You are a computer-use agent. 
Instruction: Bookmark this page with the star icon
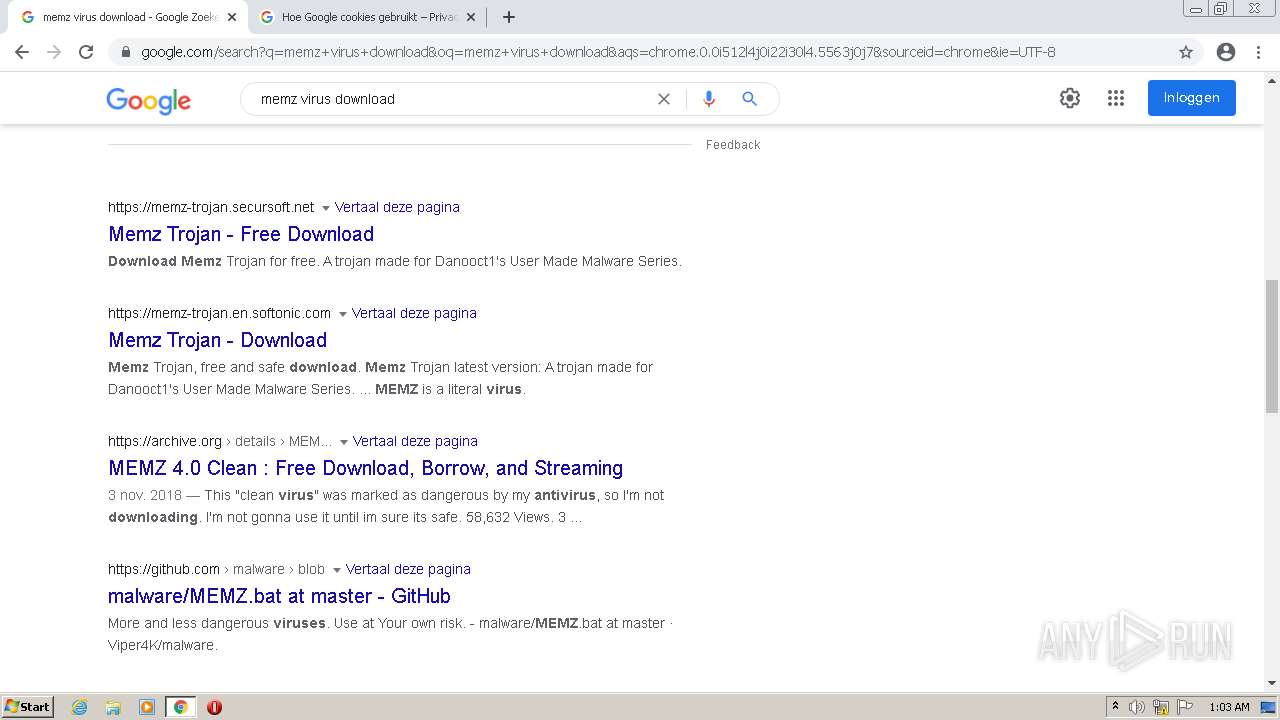(x=1186, y=52)
